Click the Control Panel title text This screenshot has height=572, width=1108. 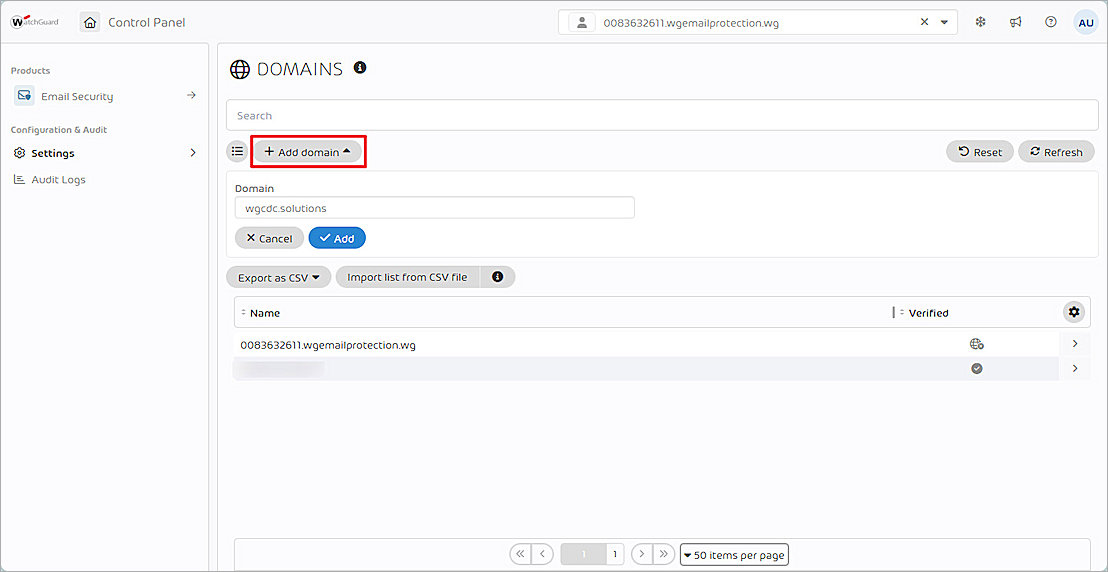point(147,23)
